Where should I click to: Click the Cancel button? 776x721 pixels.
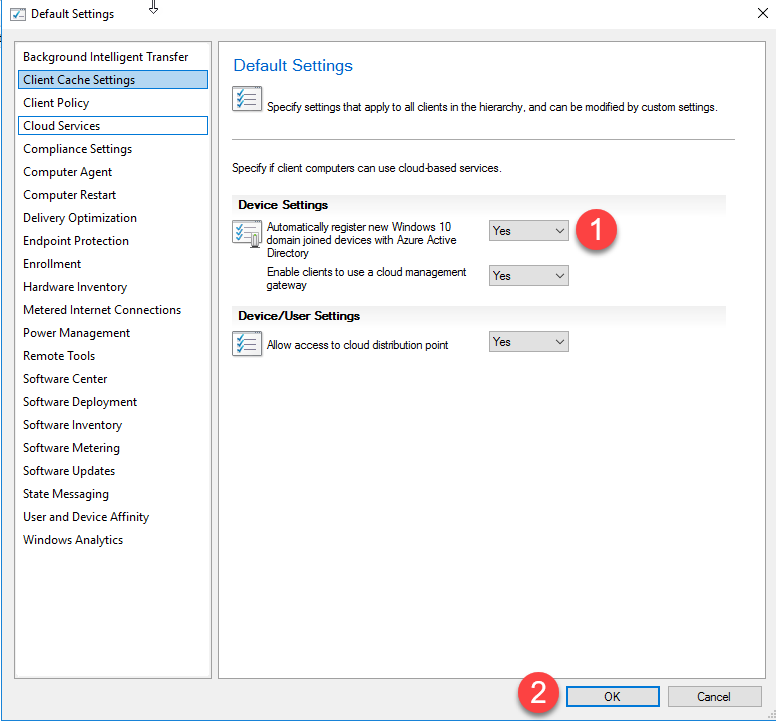pyautogui.click(x=714, y=697)
